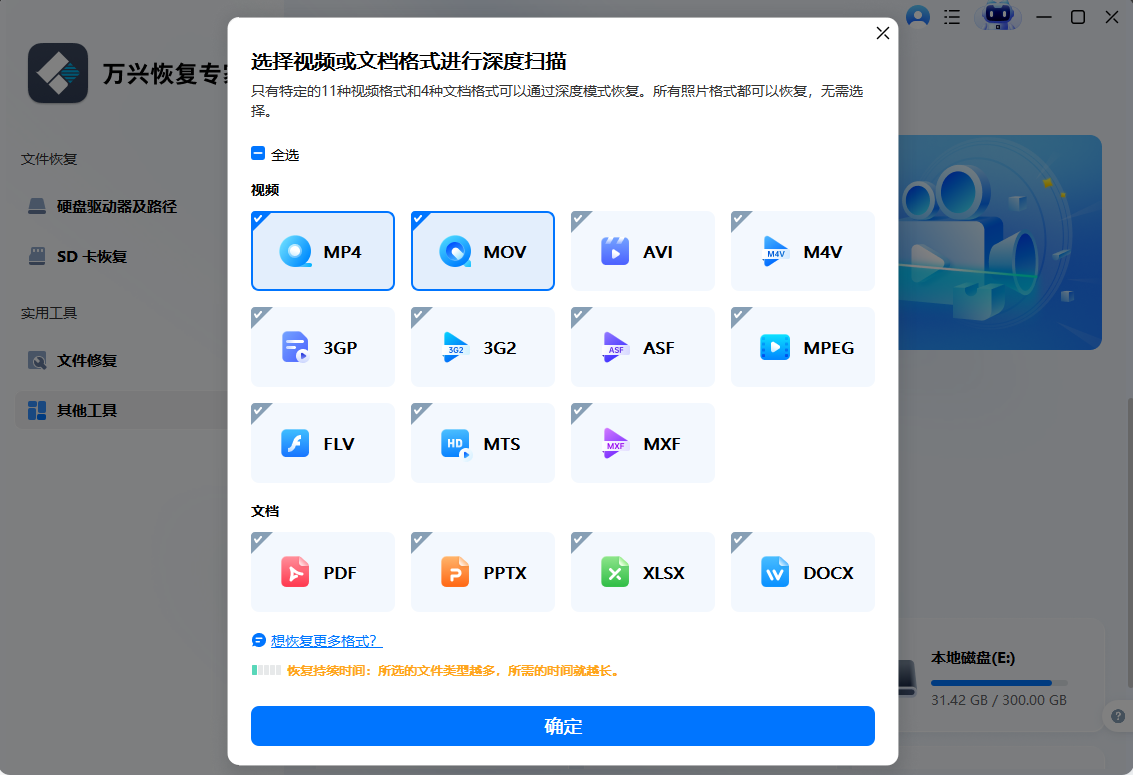Click the PDF document format icon
The width and height of the screenshot is (1133, 775).
[x=322, y=572]
